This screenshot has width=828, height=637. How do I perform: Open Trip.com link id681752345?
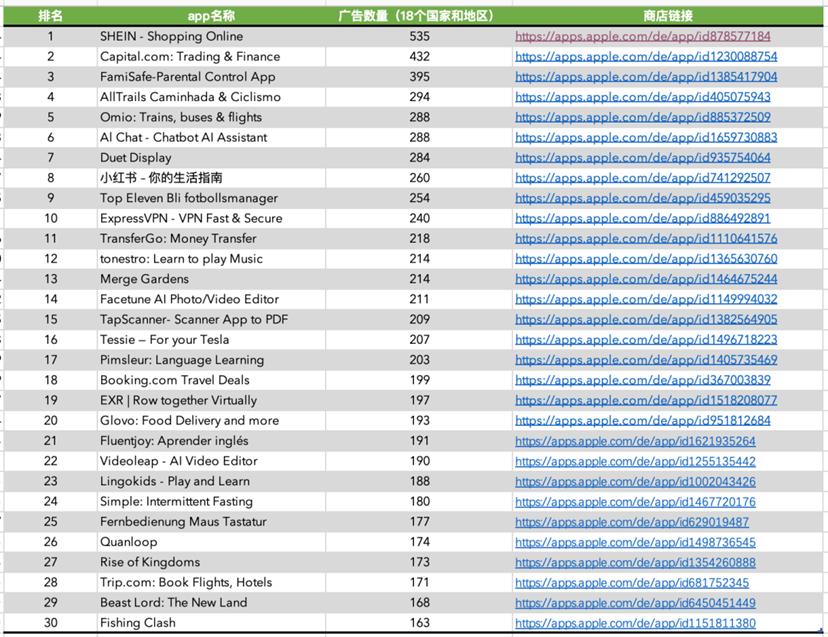[x=632, y=583]
